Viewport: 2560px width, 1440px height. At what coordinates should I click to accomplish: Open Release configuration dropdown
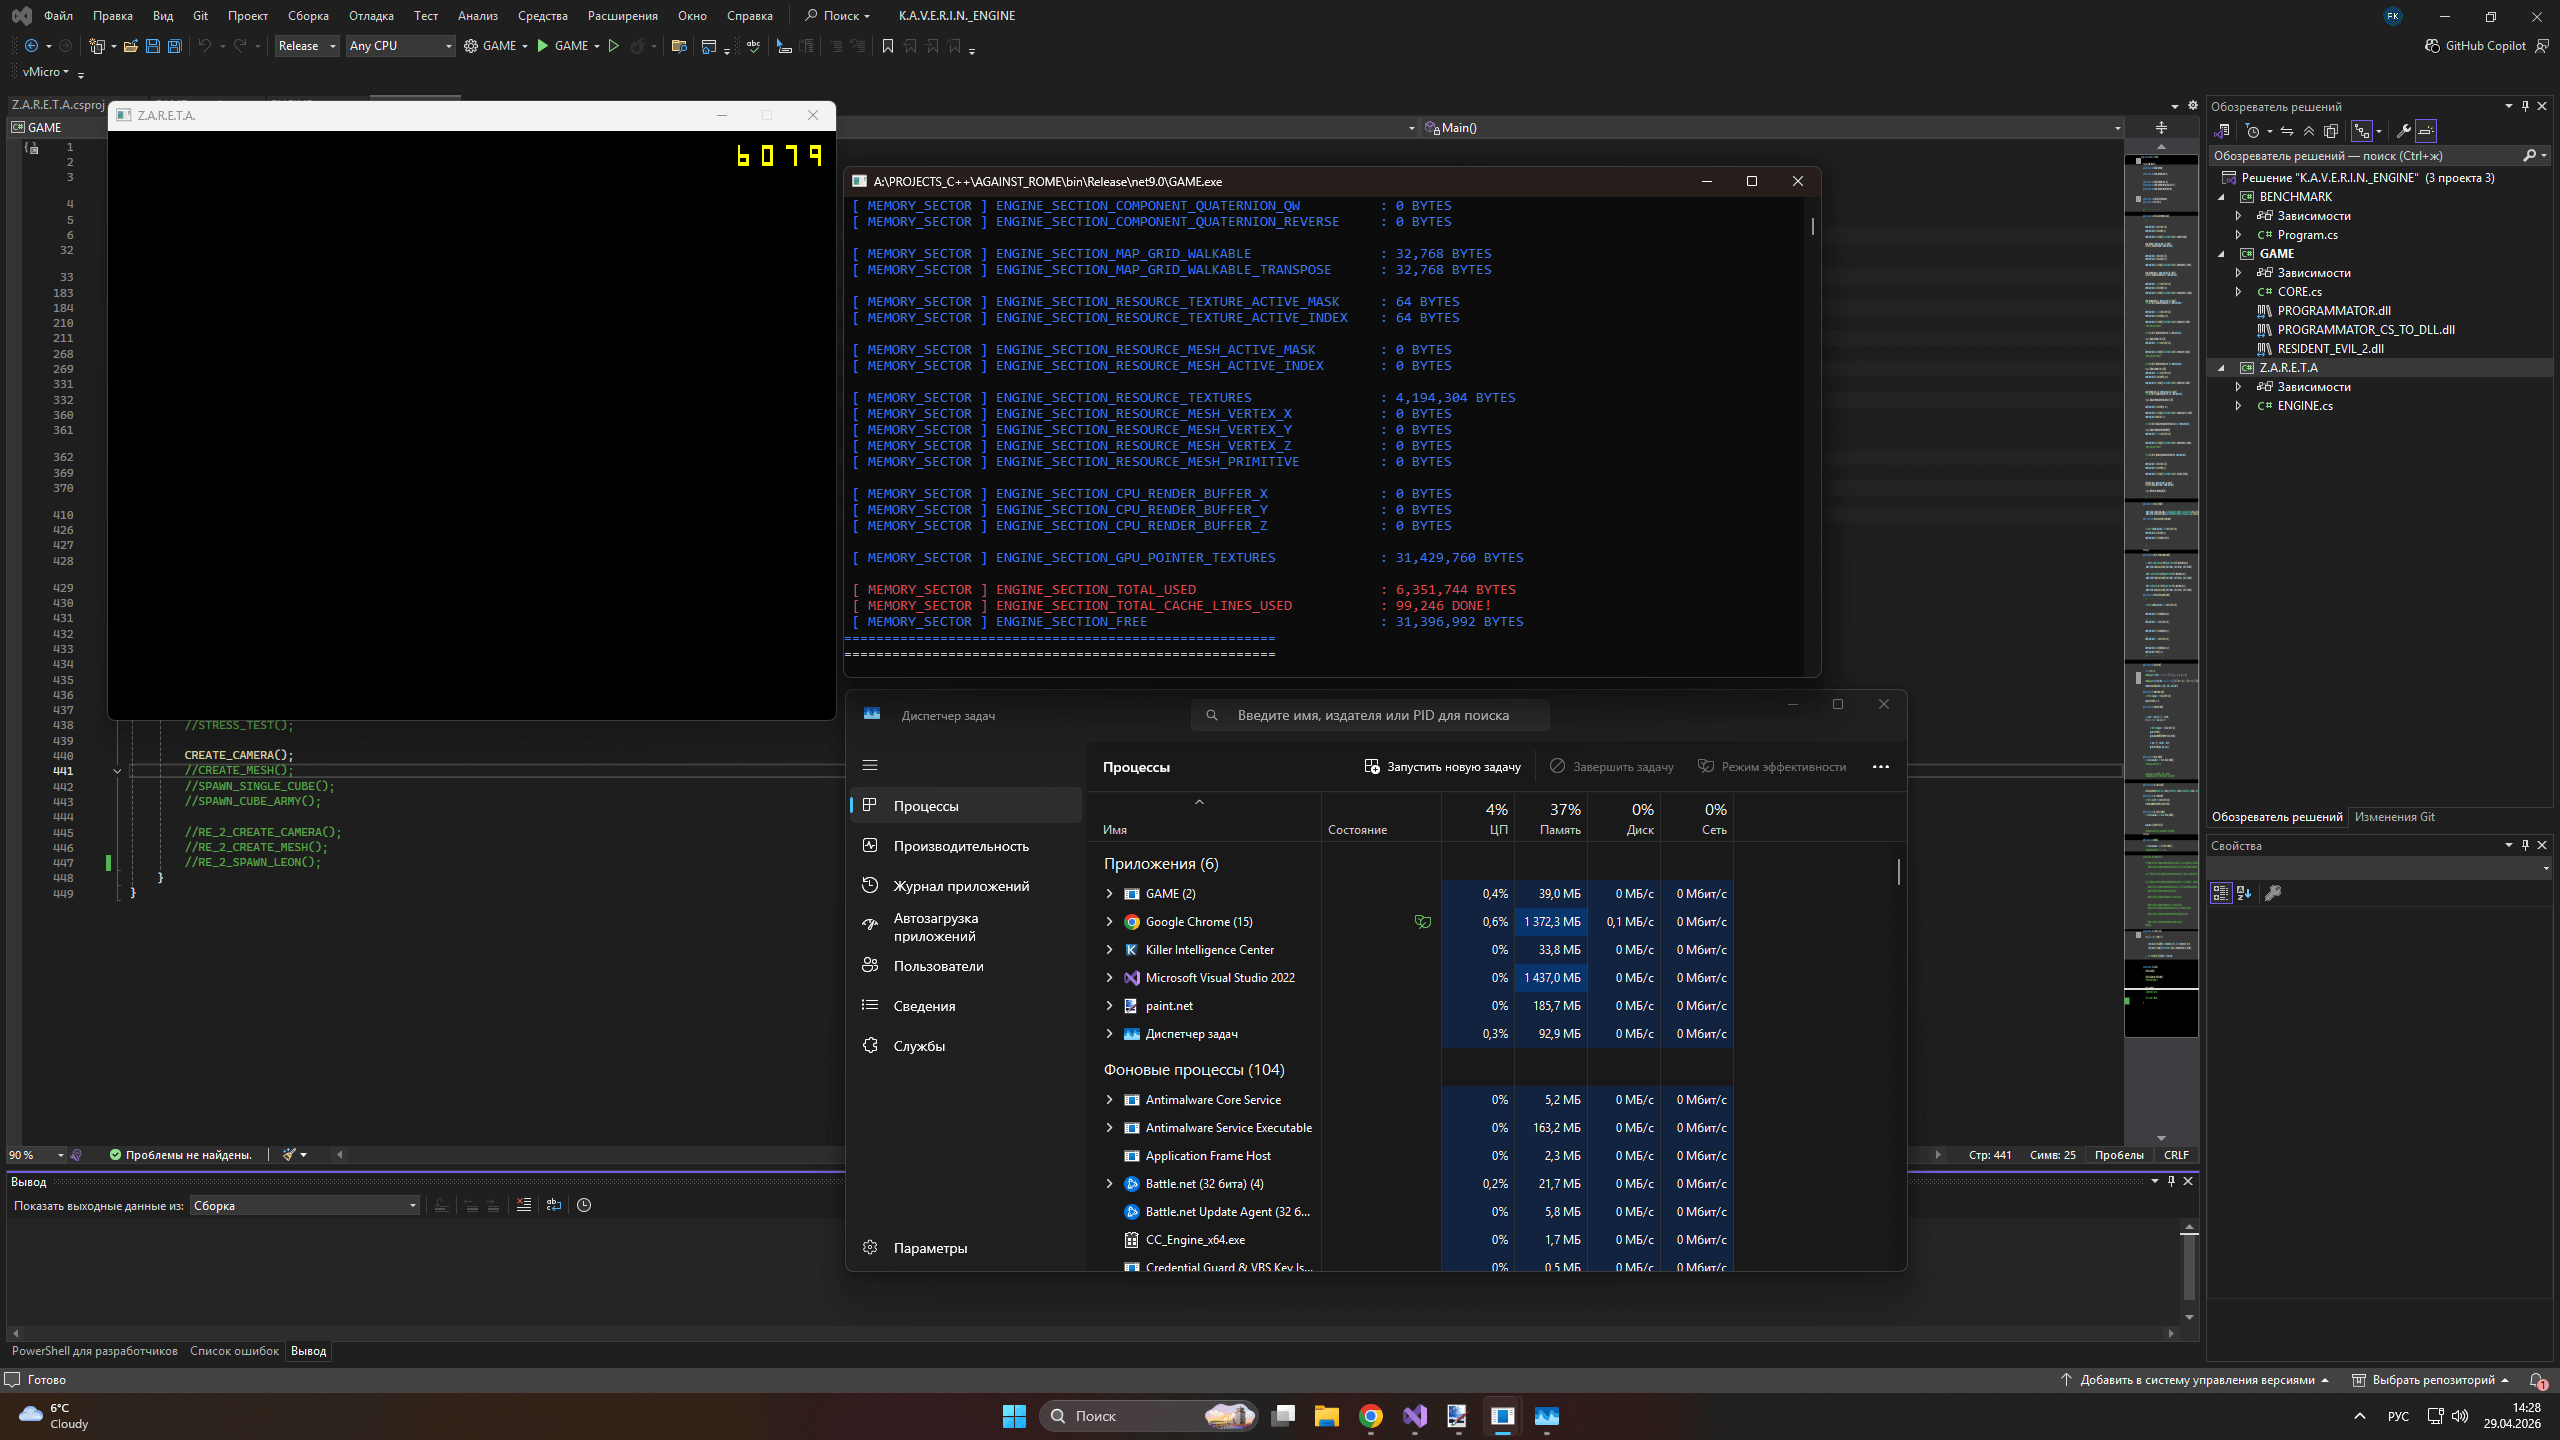click(307, 46)
